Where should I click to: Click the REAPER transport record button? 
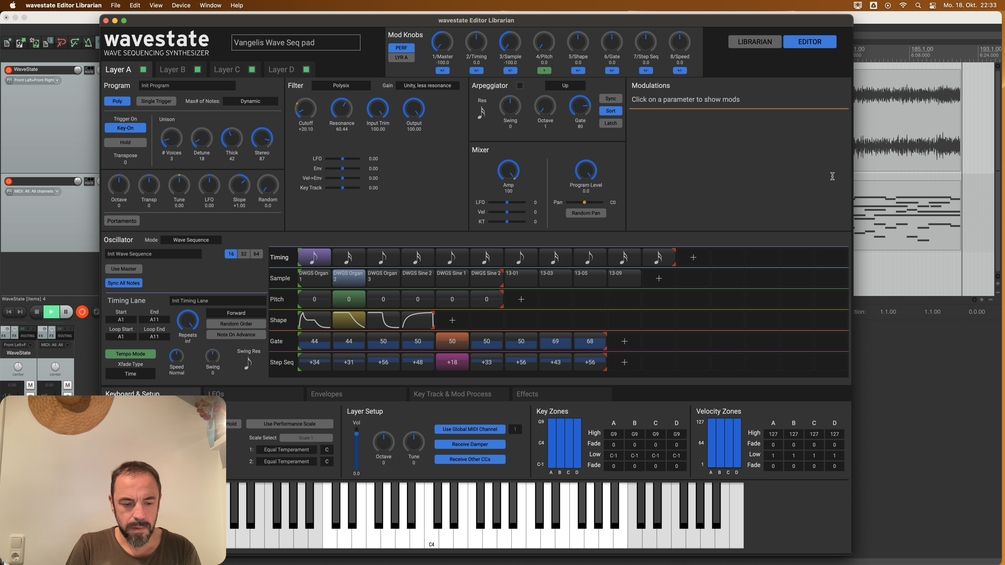click(x=82, y=312)
